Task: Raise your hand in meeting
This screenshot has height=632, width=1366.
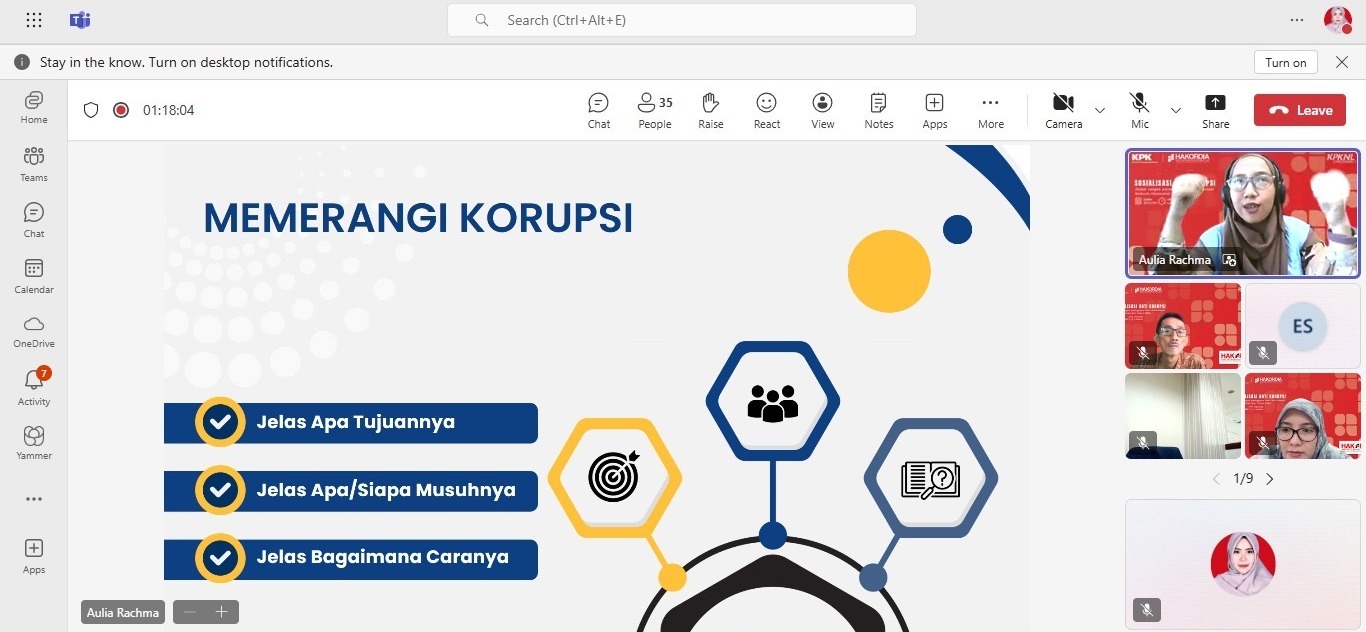Action: click(710, 110)
